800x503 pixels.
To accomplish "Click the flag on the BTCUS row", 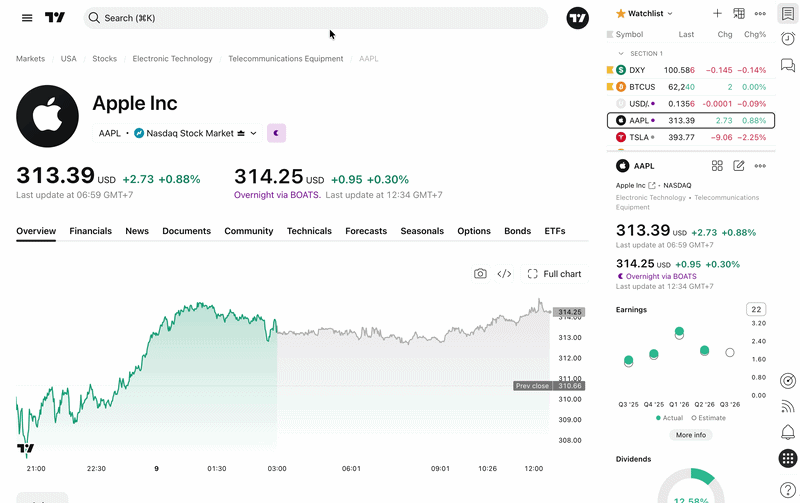I will click(x=610, y=87).
